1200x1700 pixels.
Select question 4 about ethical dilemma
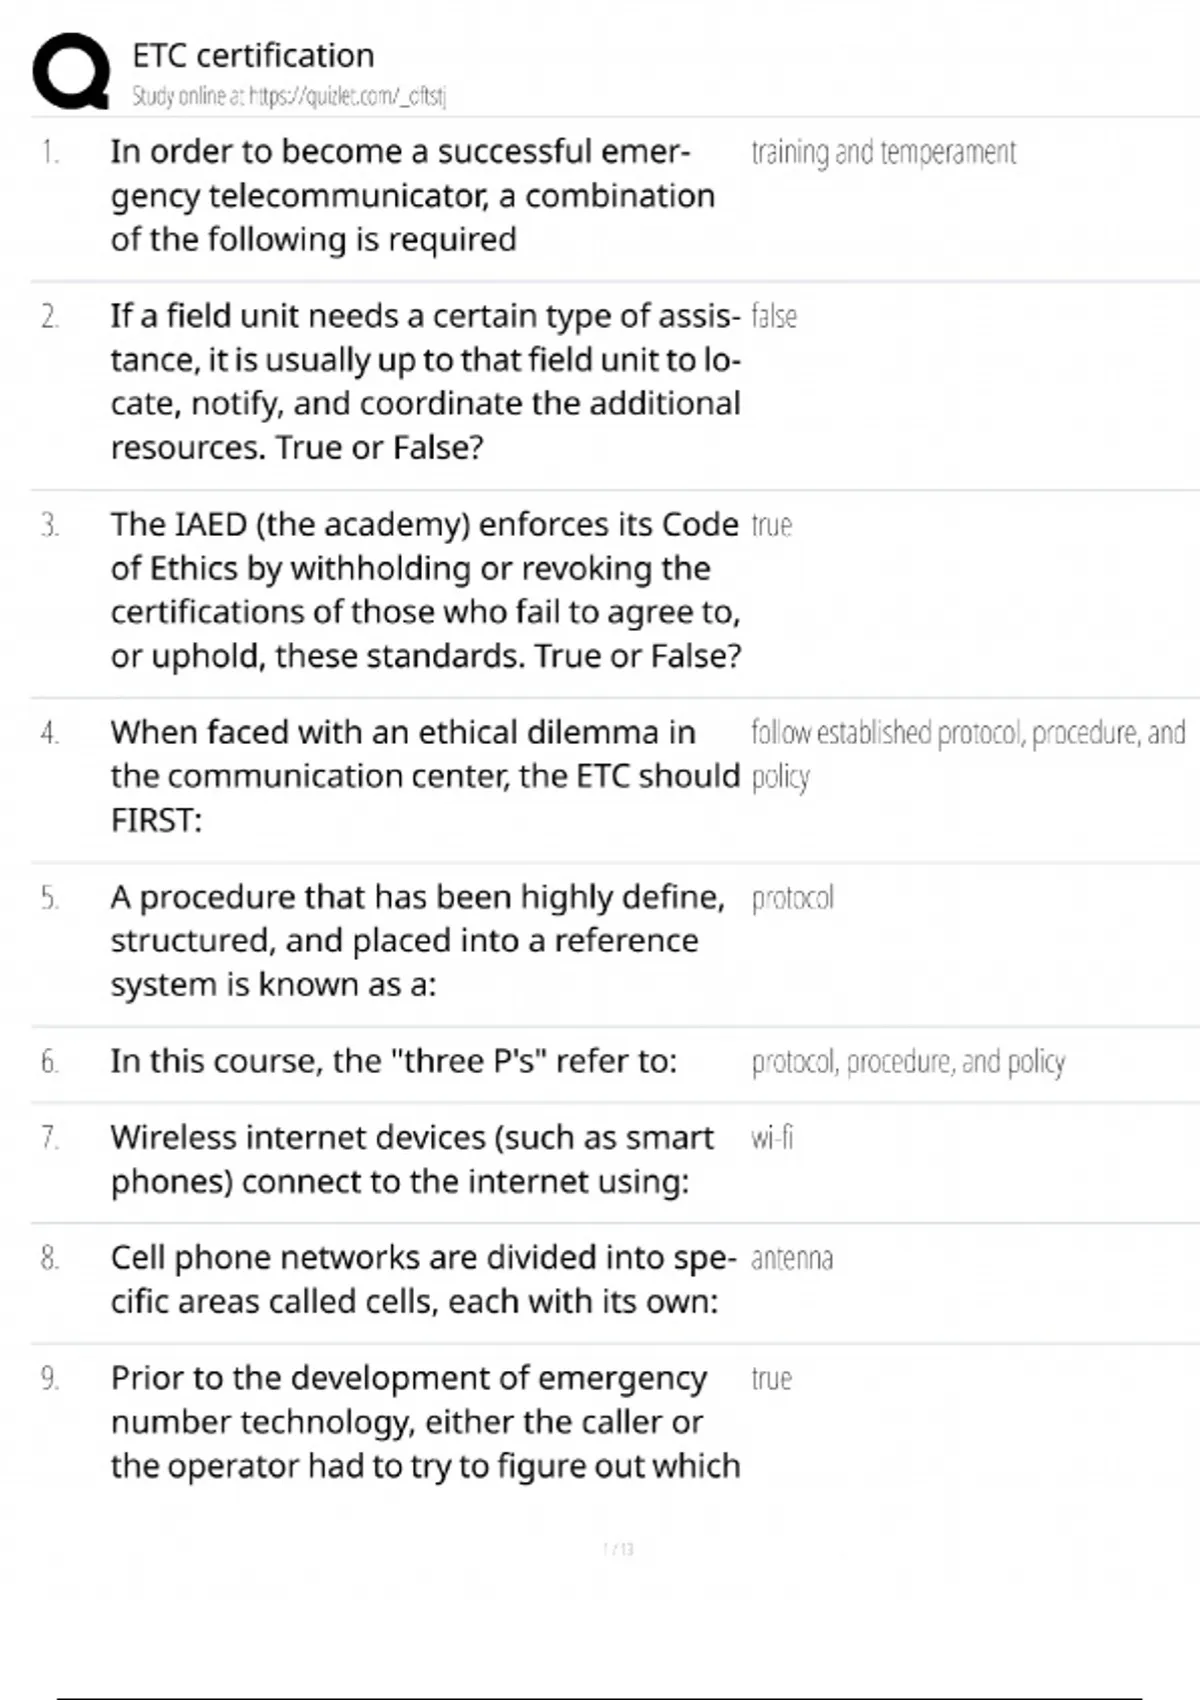click(x=425, y=776)
